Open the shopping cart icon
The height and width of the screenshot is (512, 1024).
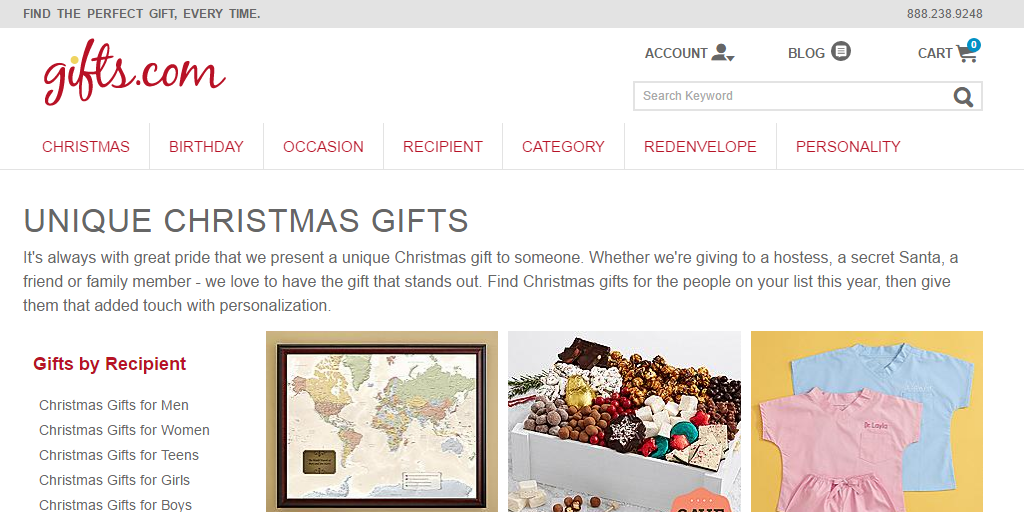pos(966,54)
